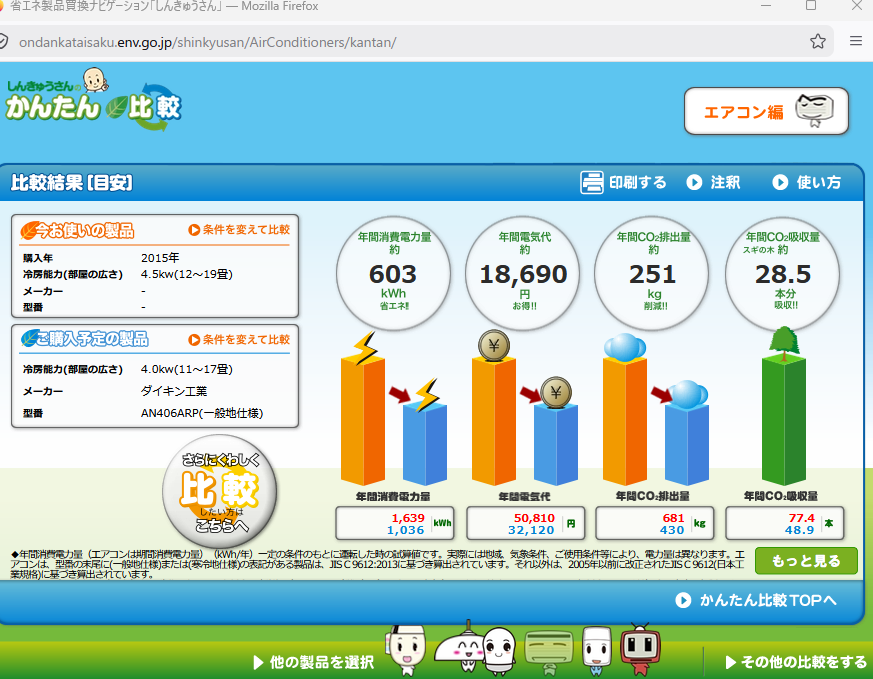This screenshot has width=873, height=679.
Task: Click 4.0kw(11～17畳) cooling capacity
Action: click(x=187, y=369)
